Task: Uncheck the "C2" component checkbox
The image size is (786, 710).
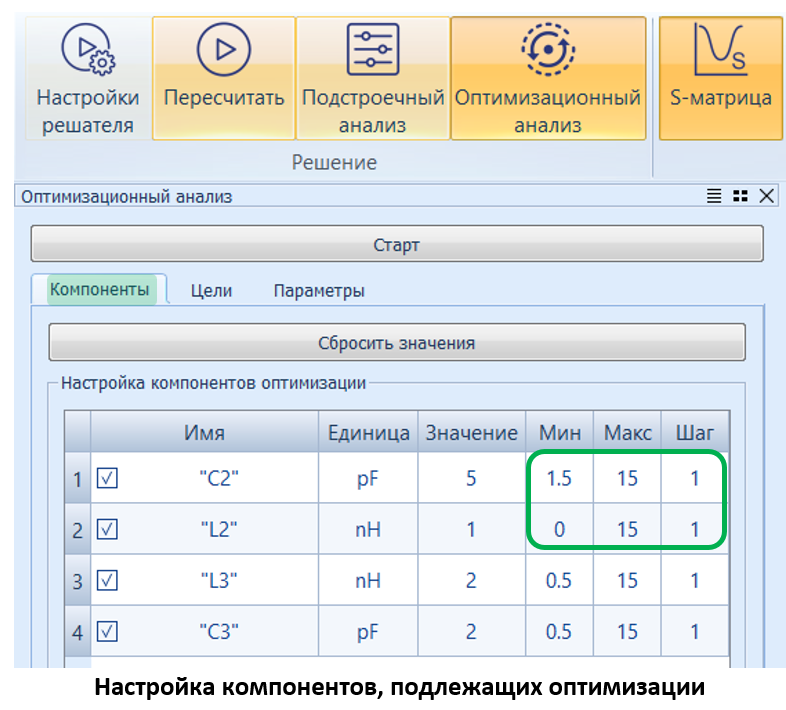Action: click(107, 479)
